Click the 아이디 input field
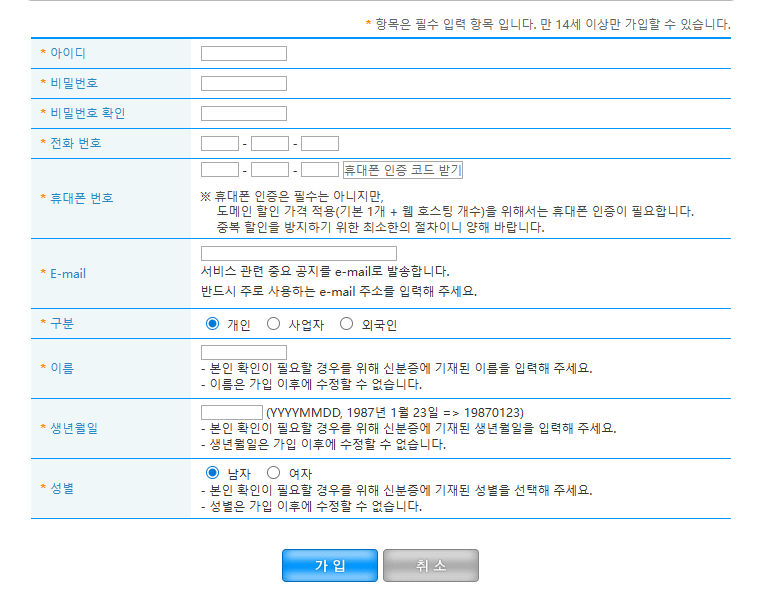 pos(243,53)
